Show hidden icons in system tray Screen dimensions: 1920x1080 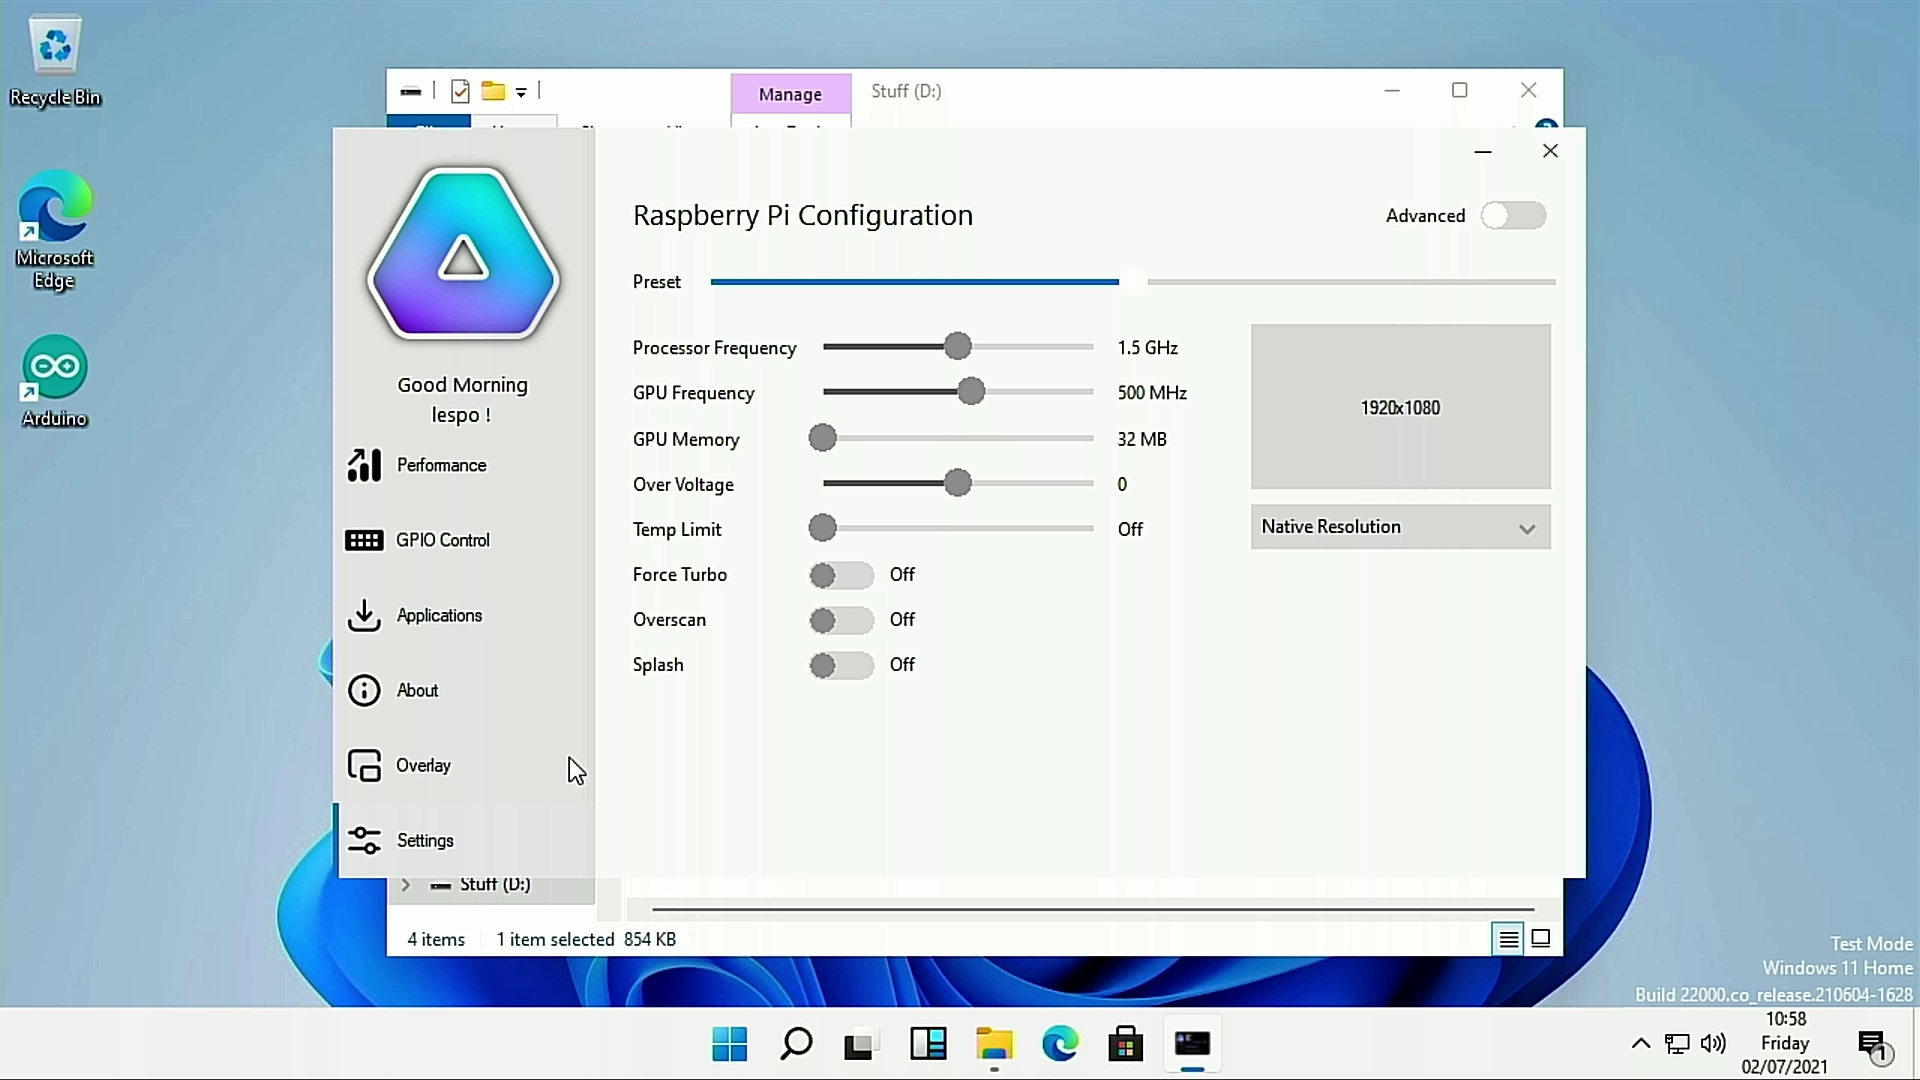point(1640,1044)
